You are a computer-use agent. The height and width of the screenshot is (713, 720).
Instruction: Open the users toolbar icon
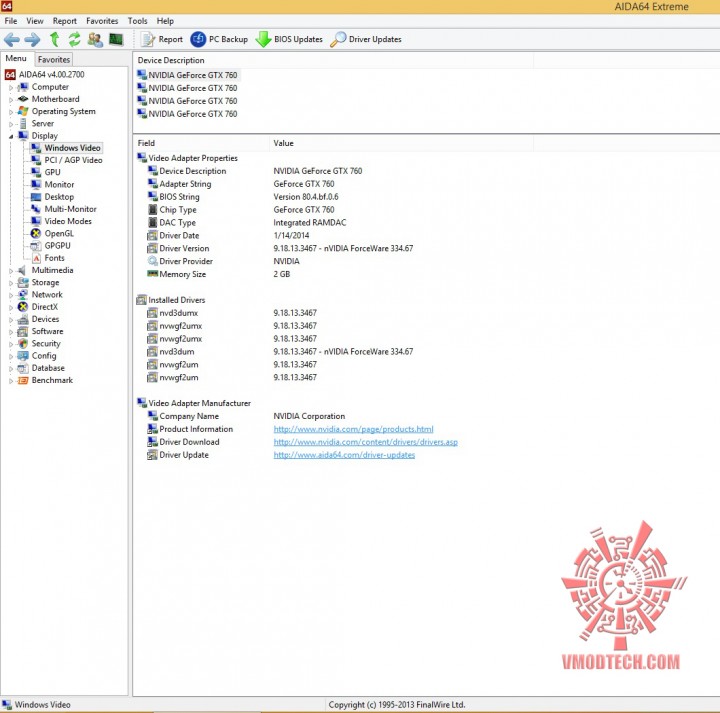point(95,39)
